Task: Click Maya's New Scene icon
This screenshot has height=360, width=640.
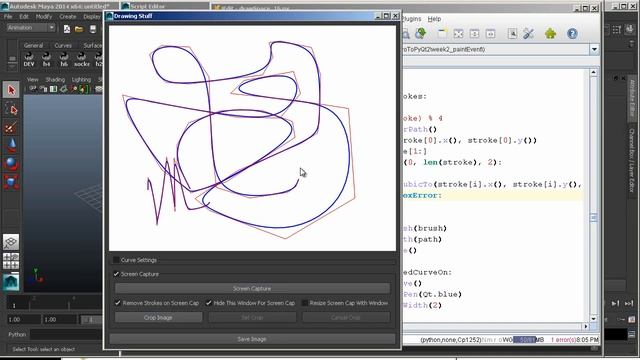Action: [x=67, y=29]
